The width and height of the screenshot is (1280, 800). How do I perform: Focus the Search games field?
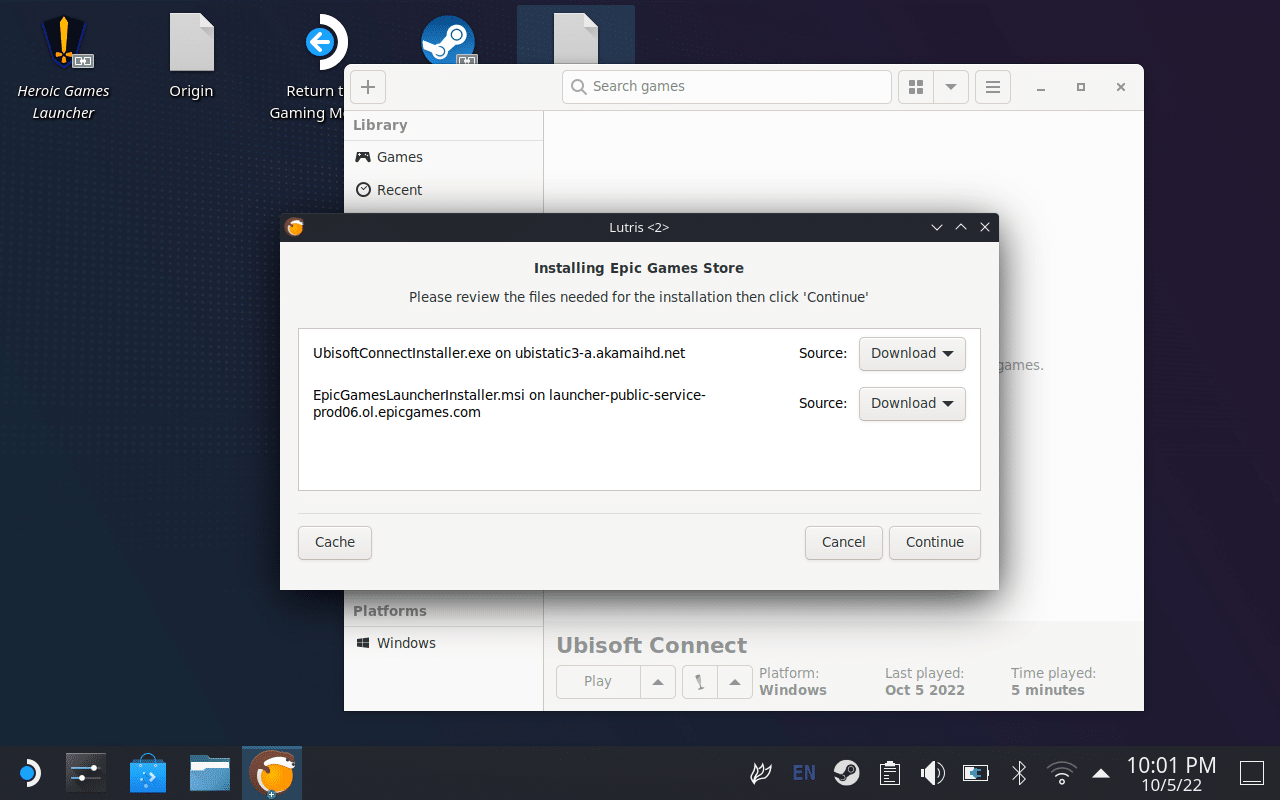(x=726, y=87)
